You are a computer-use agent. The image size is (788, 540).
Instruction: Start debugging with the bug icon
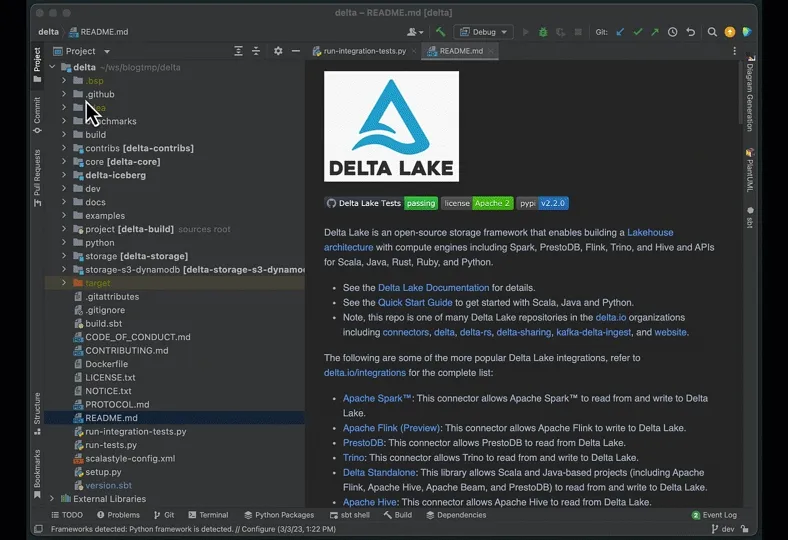543,32
